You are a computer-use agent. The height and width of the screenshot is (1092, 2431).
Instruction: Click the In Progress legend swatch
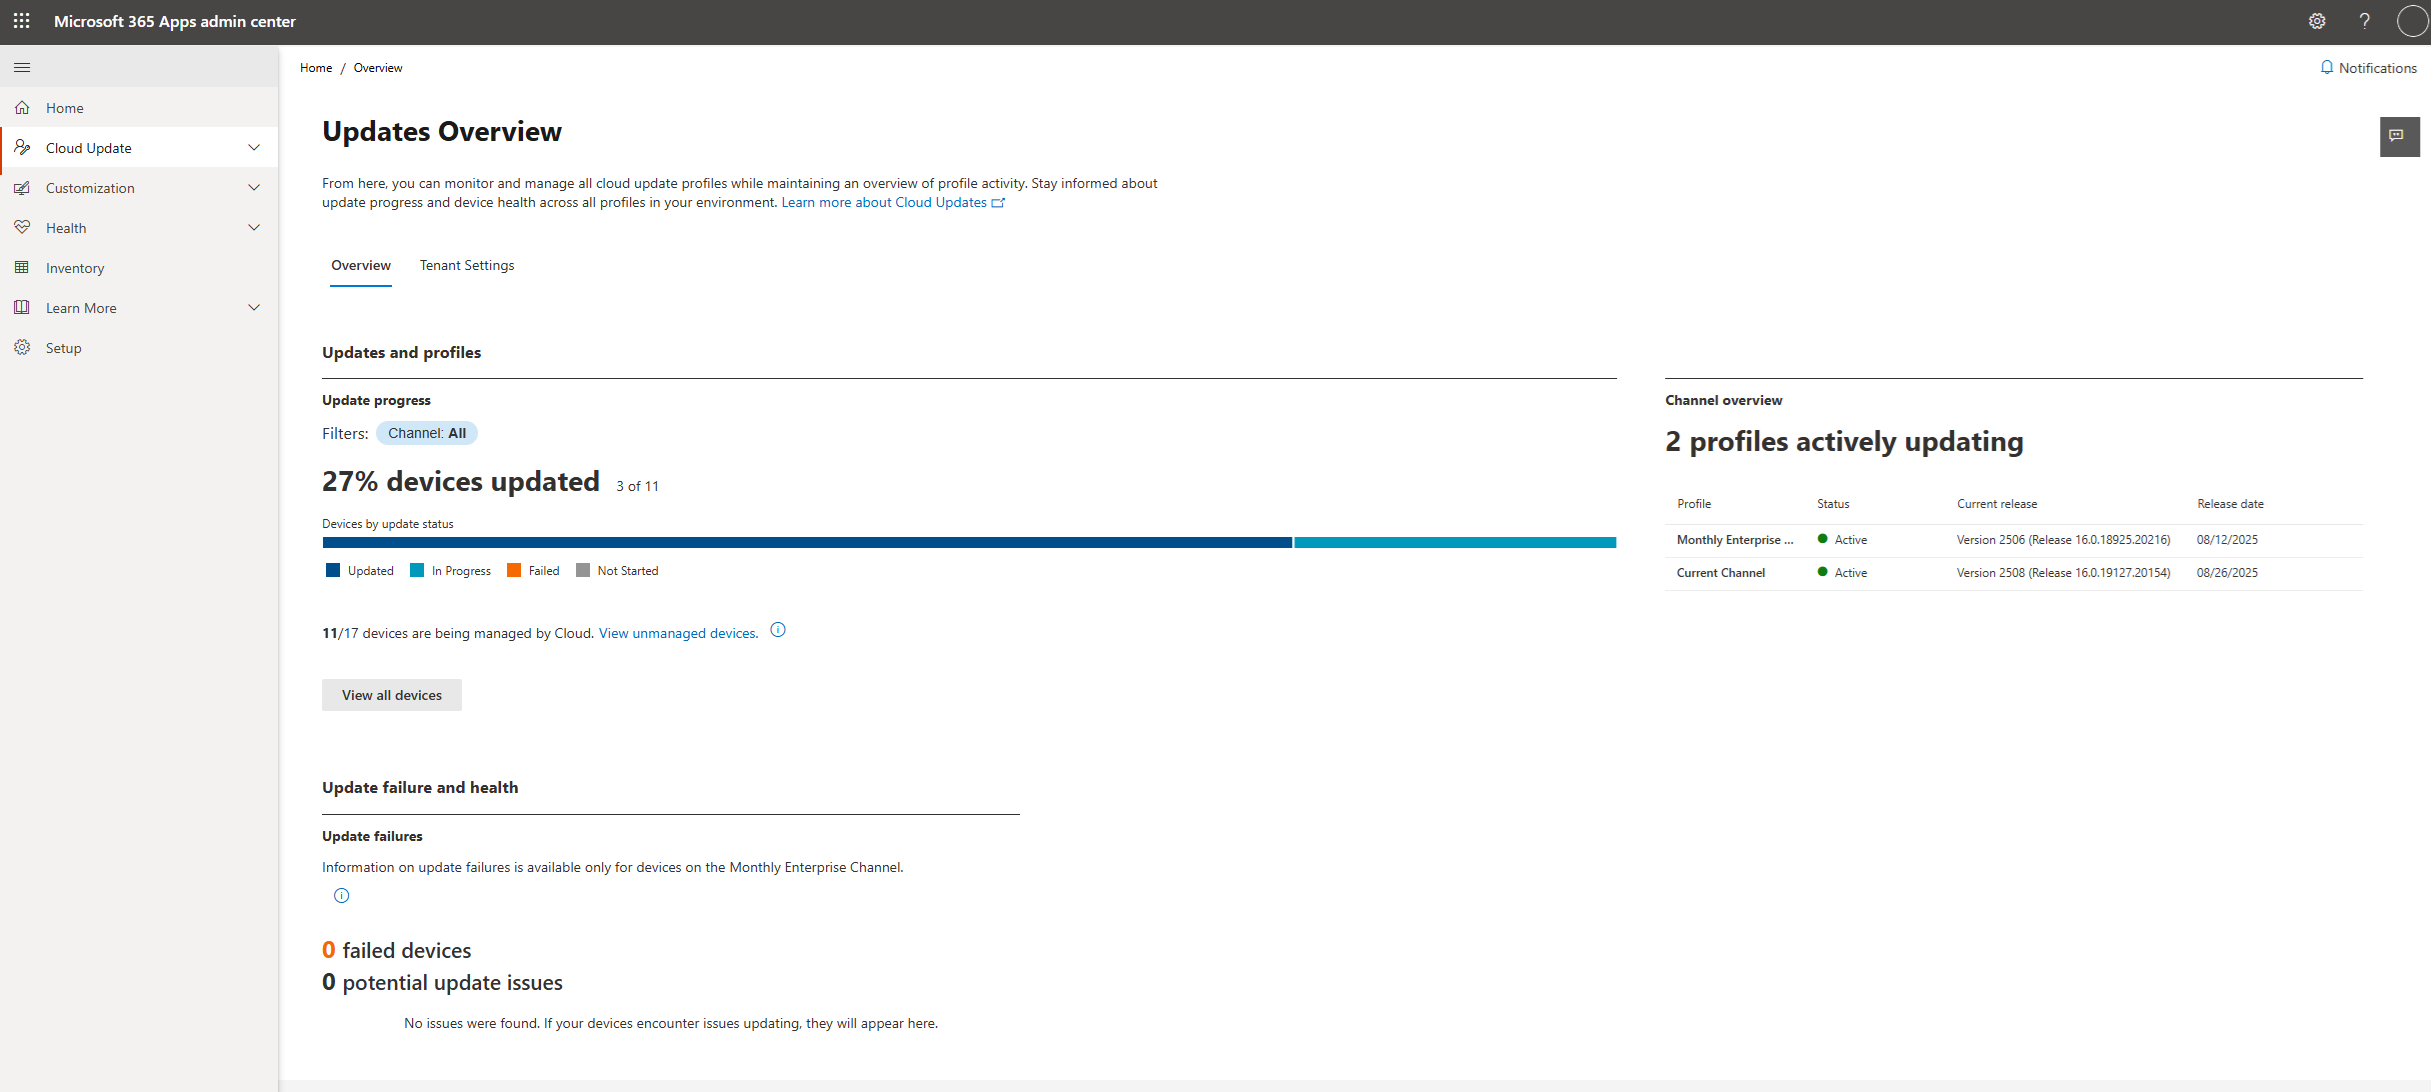point(417,570)
